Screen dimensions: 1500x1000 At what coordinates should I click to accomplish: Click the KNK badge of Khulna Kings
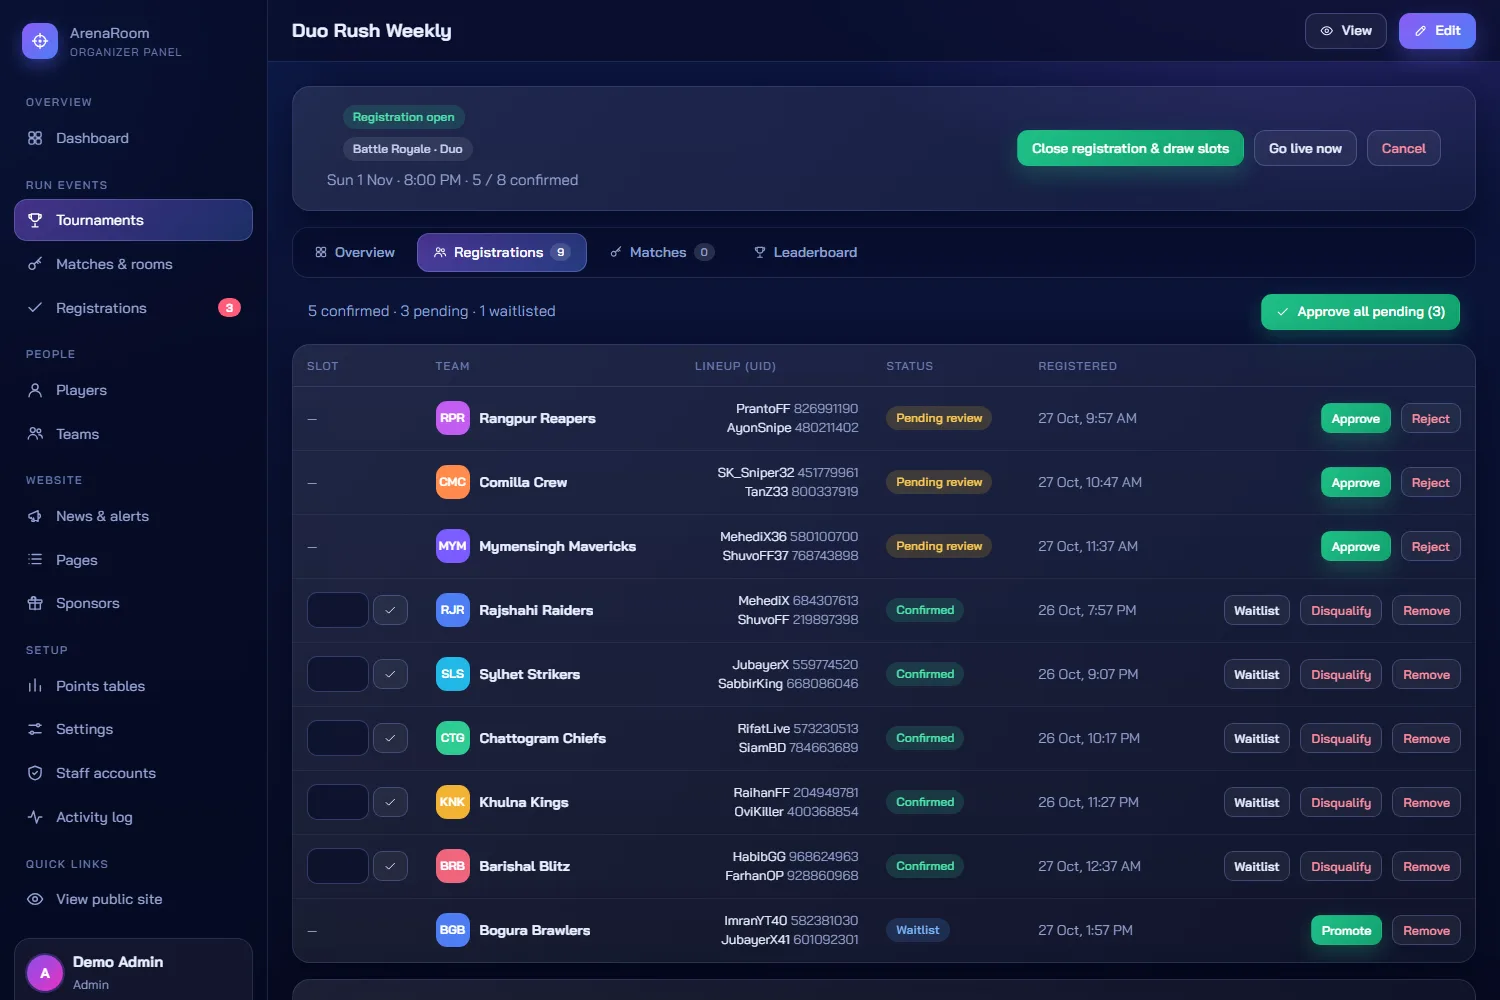453,802
